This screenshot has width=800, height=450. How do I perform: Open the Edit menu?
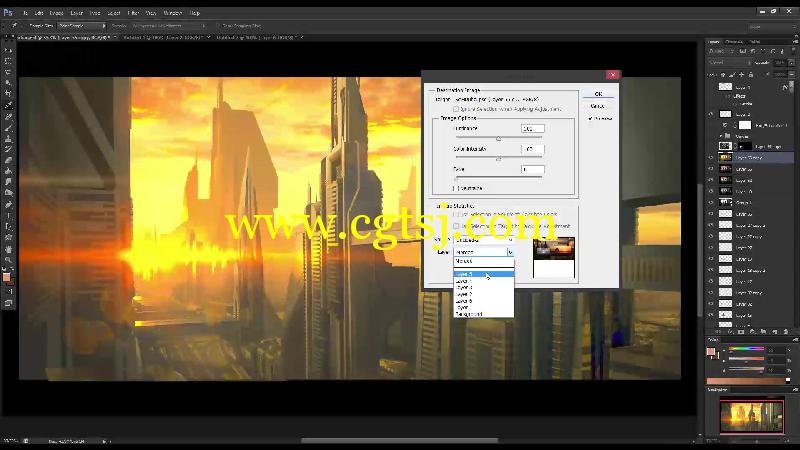coord(39,13)
